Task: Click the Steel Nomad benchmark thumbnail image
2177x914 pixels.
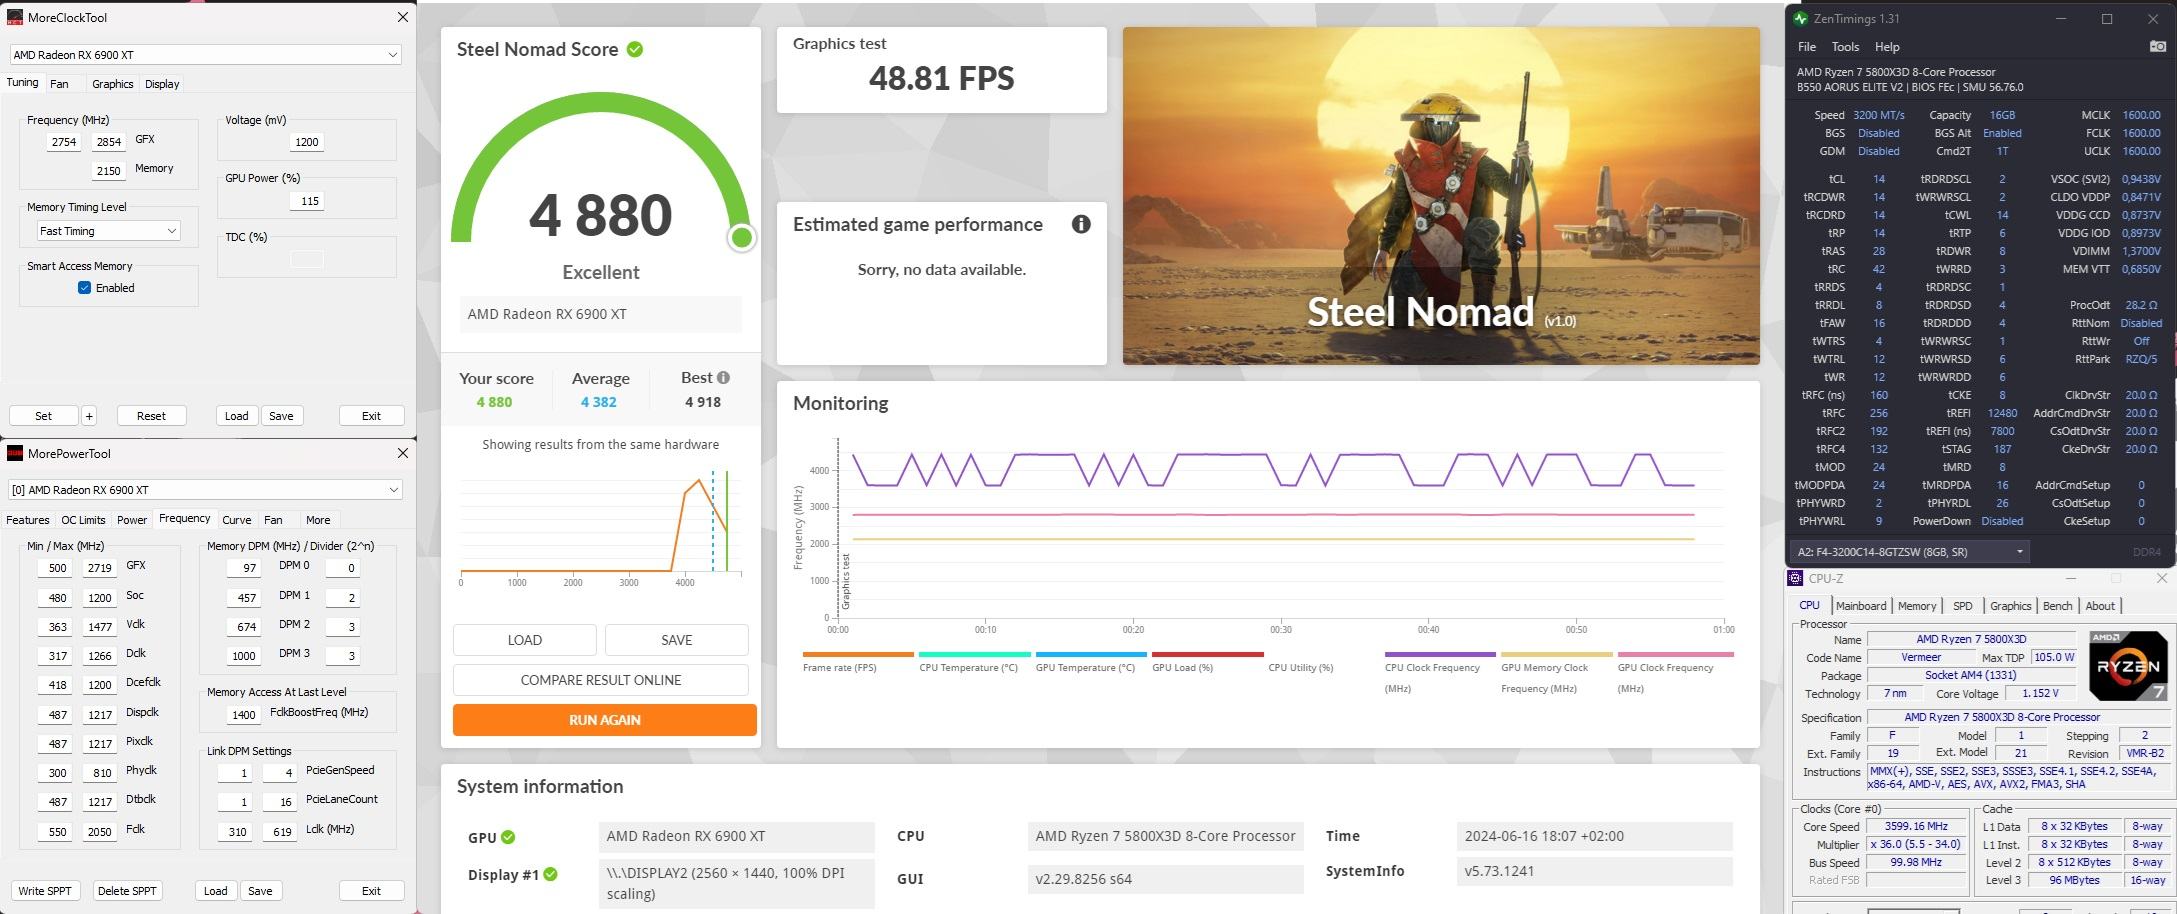Action: tap(1441, 196)
